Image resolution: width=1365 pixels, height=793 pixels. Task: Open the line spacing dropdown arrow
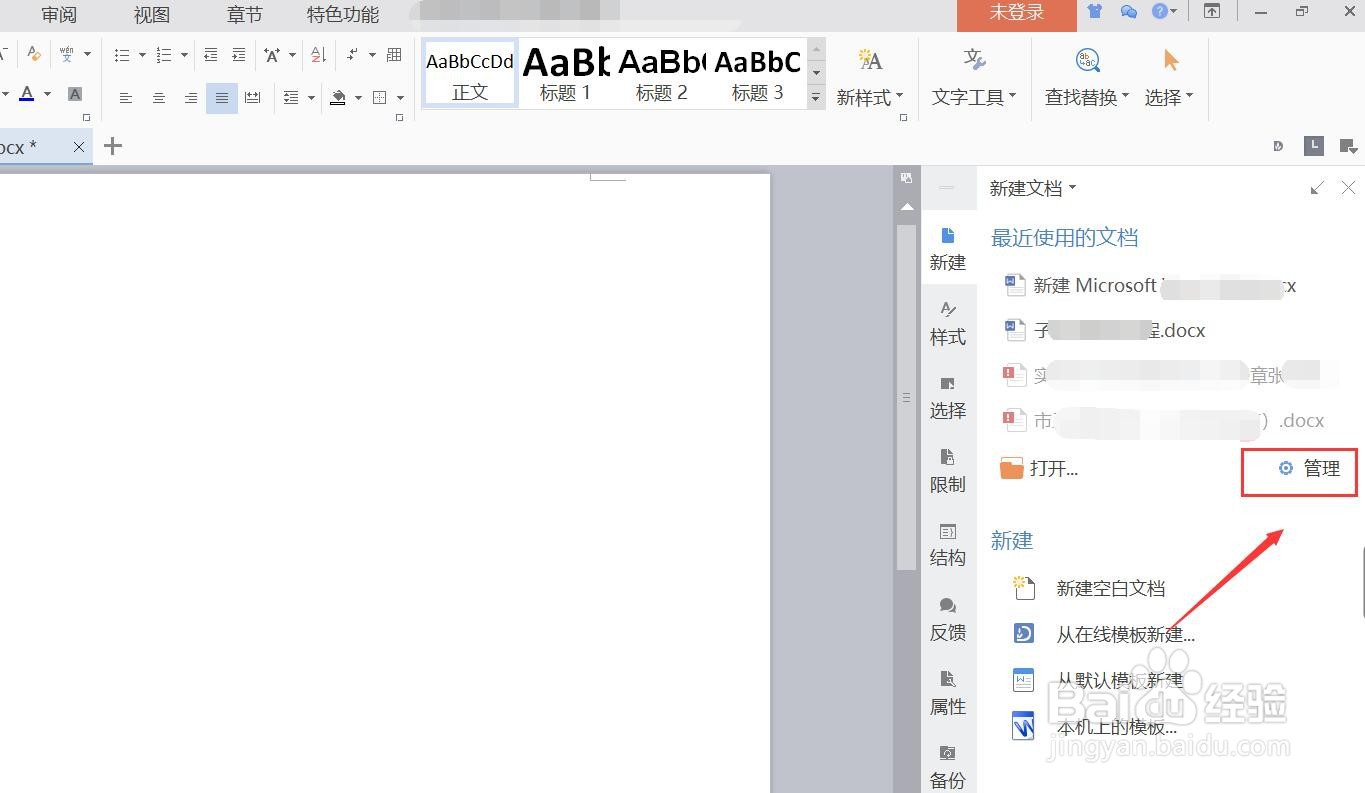(x=311, y=98)
